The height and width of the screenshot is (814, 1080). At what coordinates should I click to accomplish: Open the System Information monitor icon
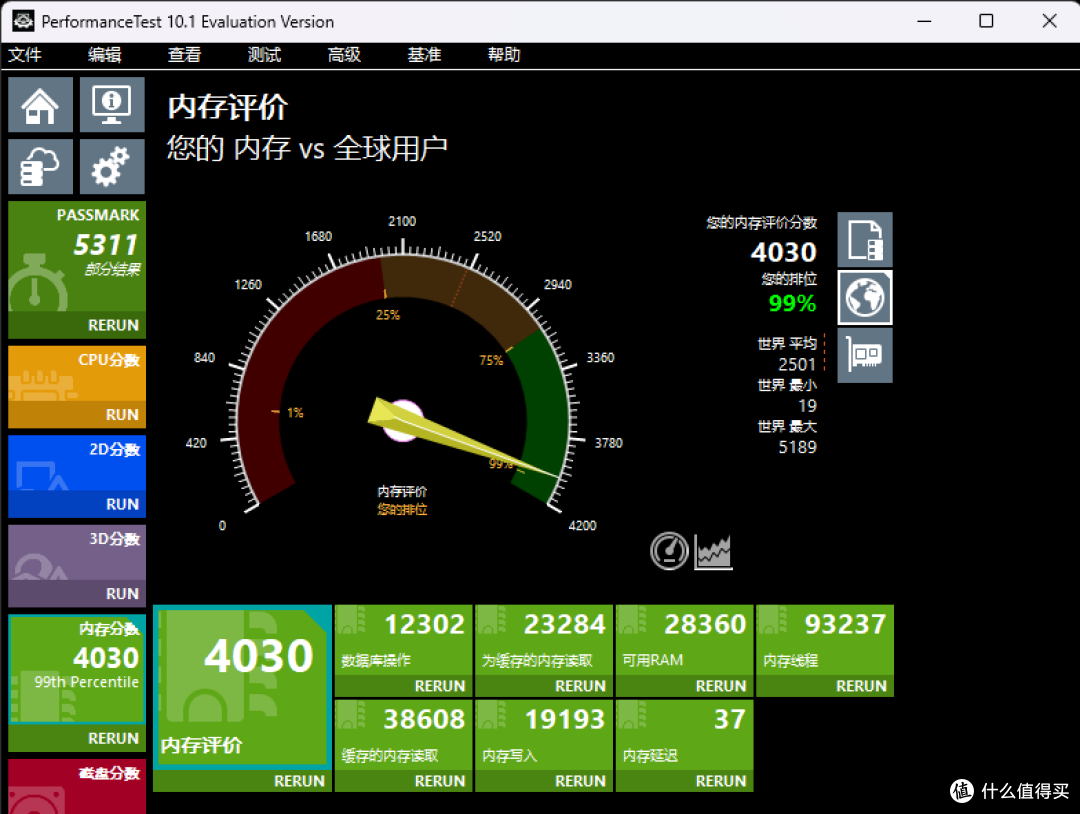pos(112,105)
